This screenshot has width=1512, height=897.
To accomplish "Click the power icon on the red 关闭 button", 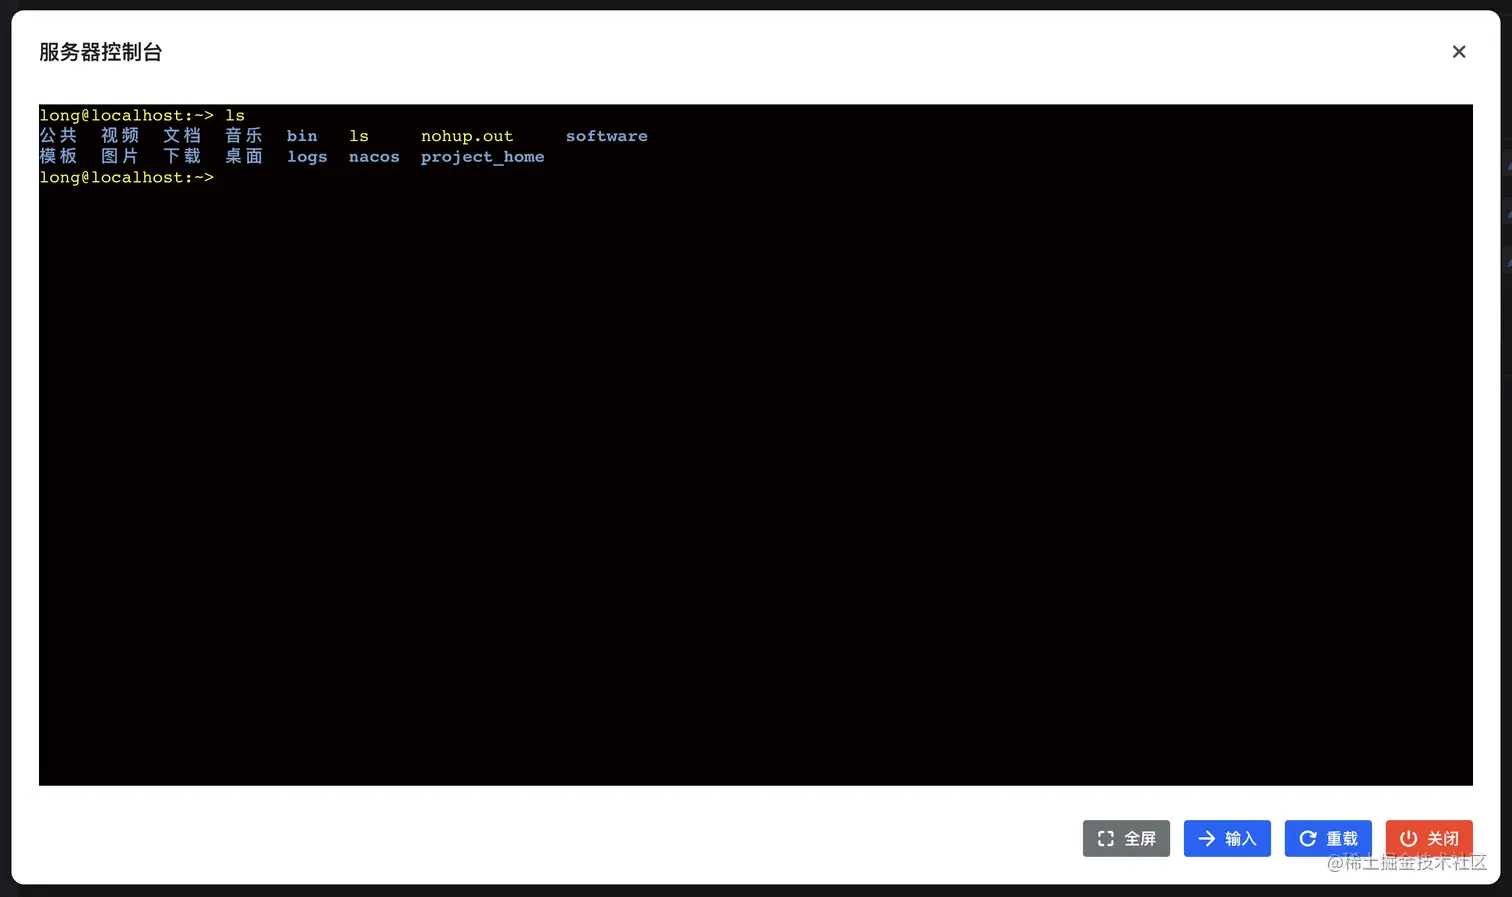I will pyautogui.click(x=1409, y=838).
